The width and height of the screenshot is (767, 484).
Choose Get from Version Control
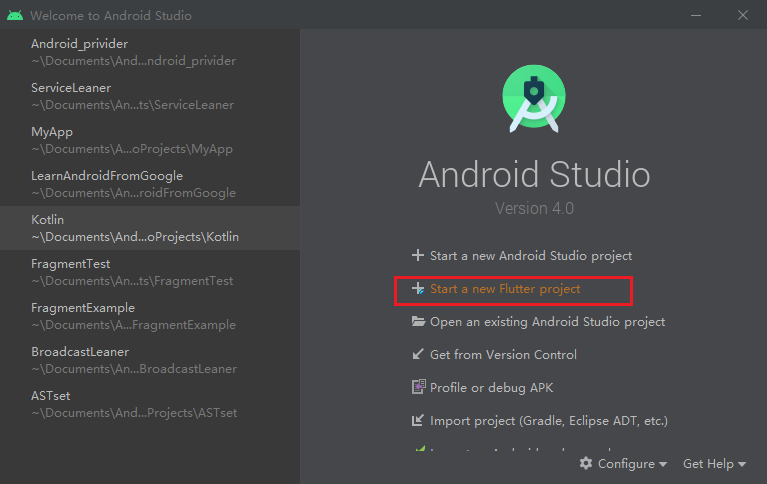click(x=503, y=354)
